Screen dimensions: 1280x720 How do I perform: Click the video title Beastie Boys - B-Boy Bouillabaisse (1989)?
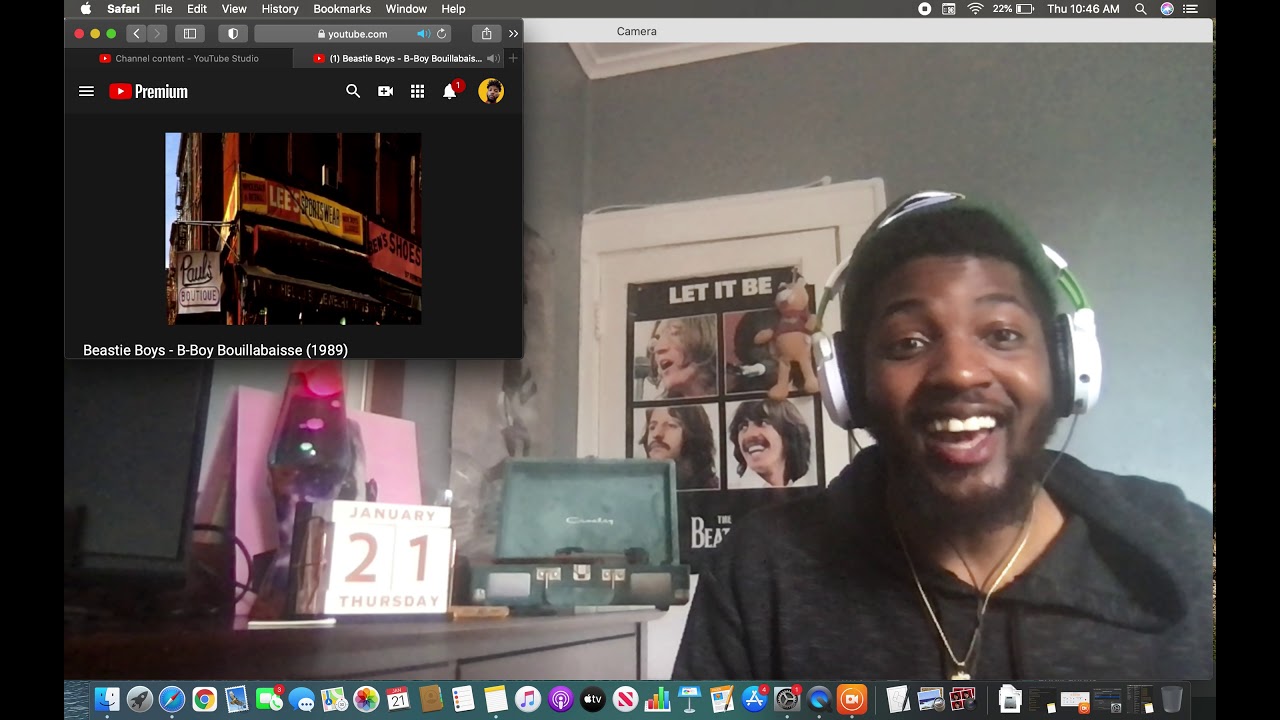[x=215, y=350]
